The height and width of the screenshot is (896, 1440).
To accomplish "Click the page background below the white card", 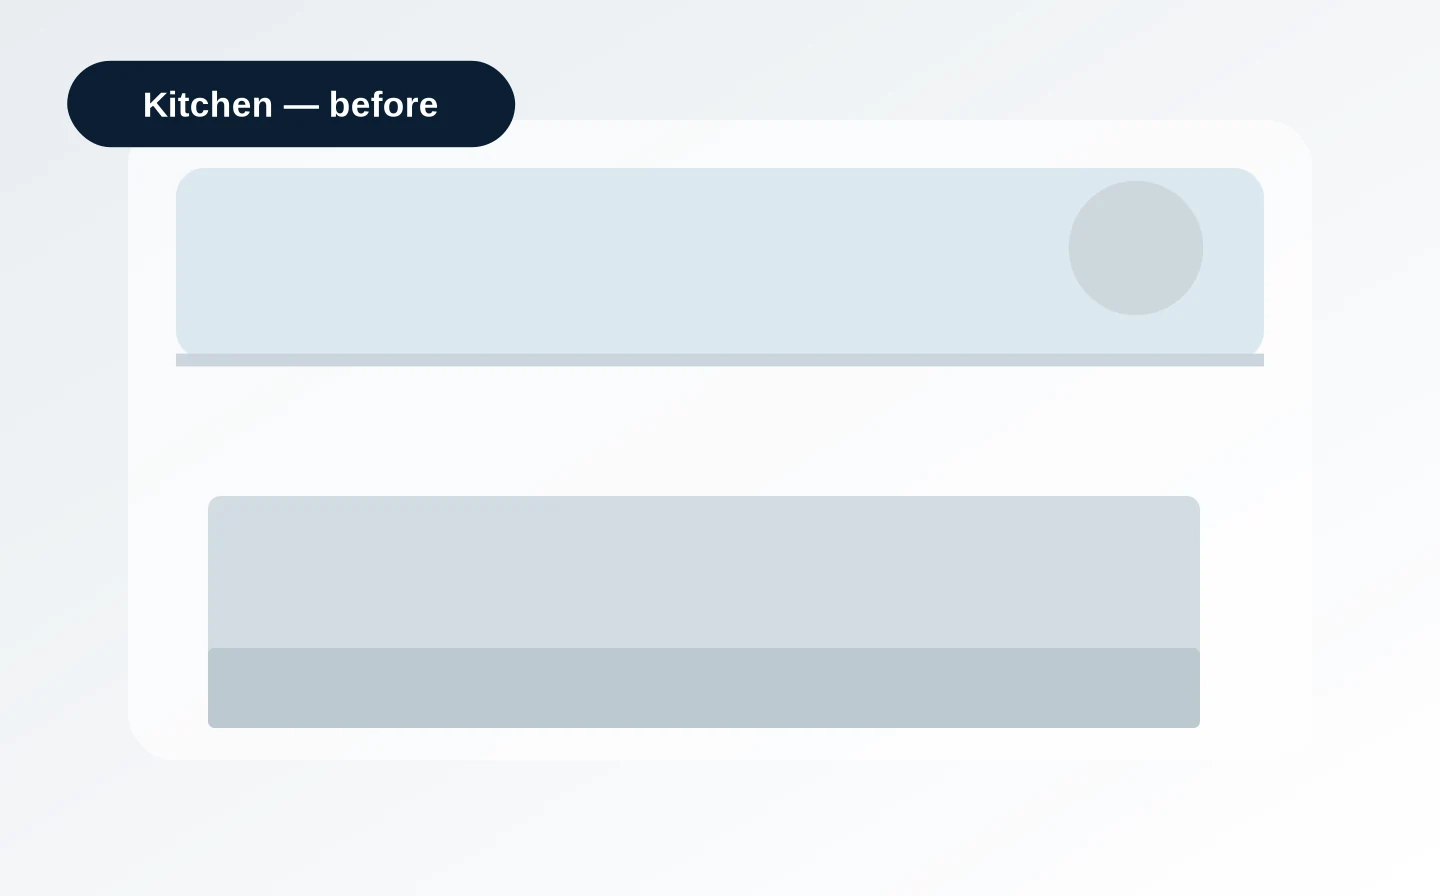I will click(x=720, y=828).
